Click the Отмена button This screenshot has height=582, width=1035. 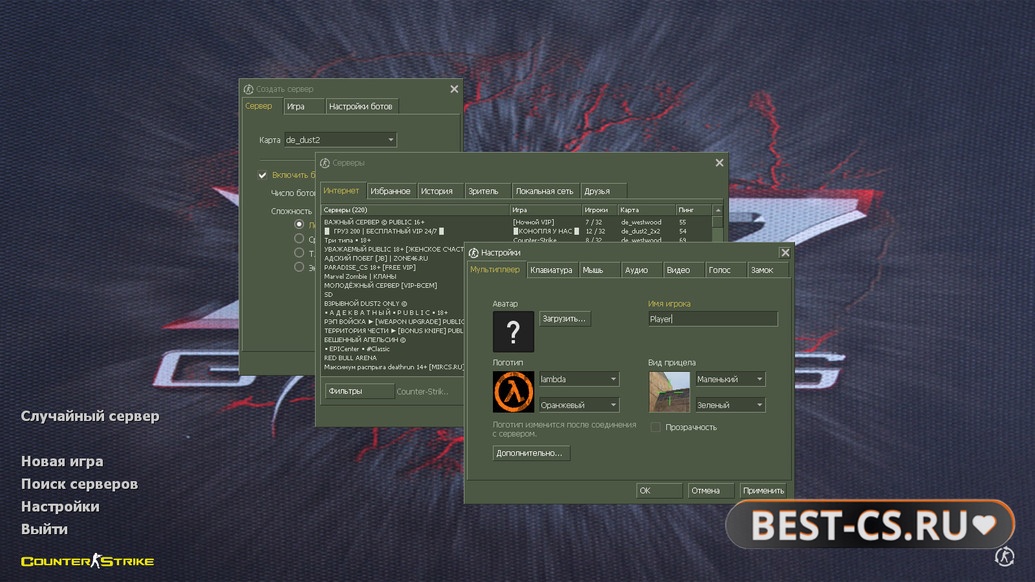[710, 490]
